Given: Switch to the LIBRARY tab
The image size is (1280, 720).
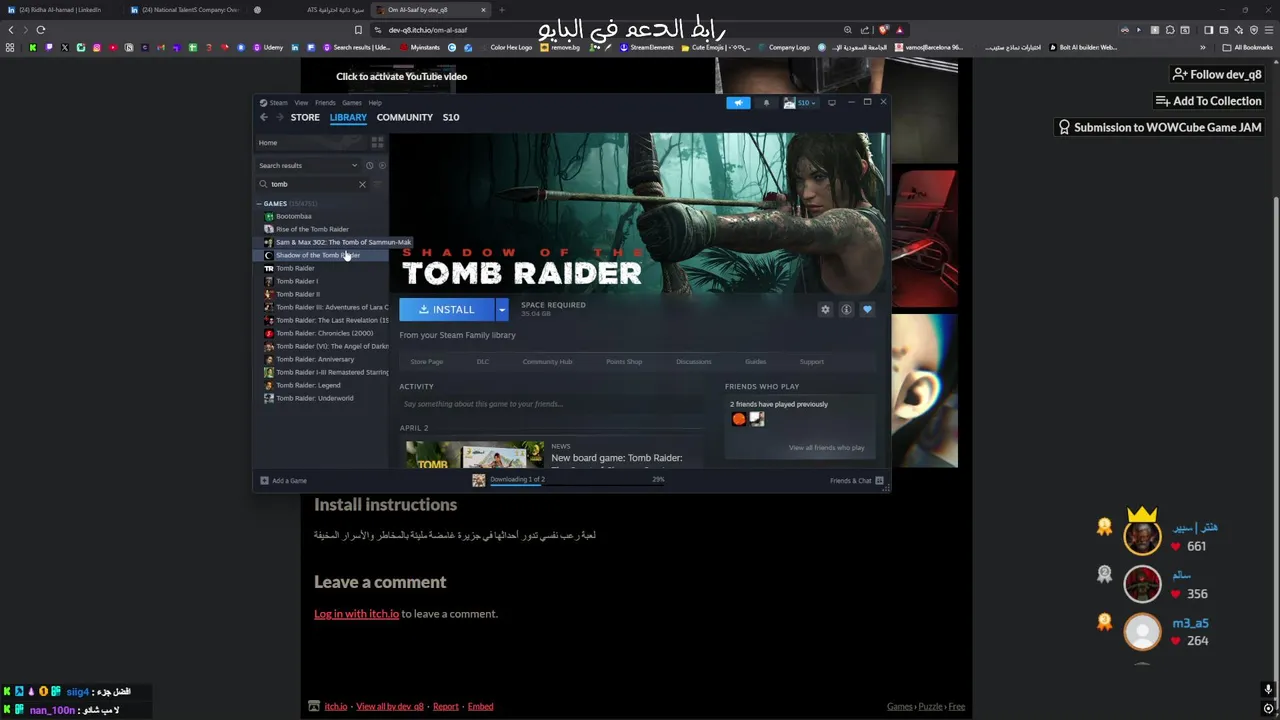Looking at the screenshot, I should click(x=348, y=117).
